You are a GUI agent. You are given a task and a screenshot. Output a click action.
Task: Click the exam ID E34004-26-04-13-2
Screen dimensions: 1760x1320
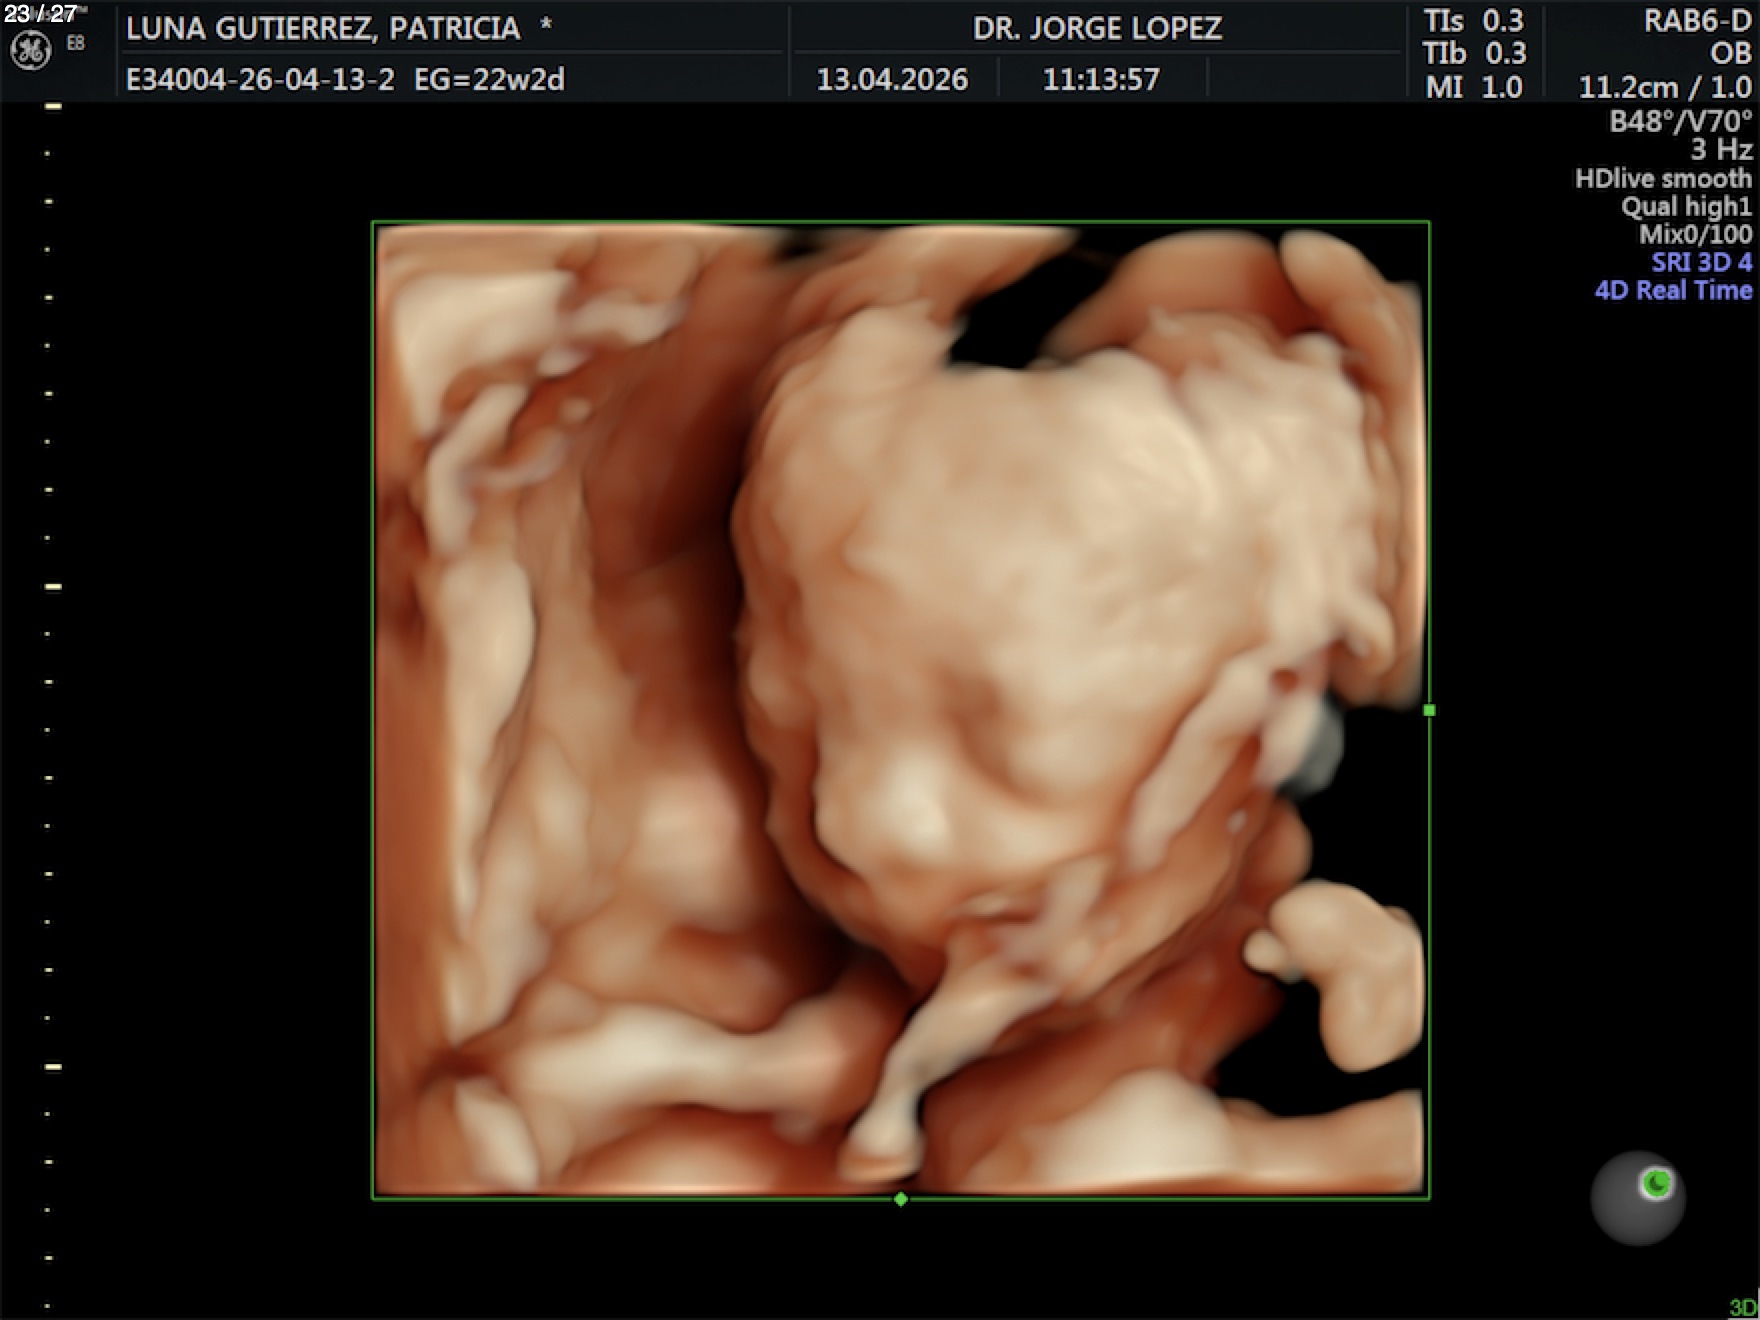pyautogui.click(x=260, y=79)
